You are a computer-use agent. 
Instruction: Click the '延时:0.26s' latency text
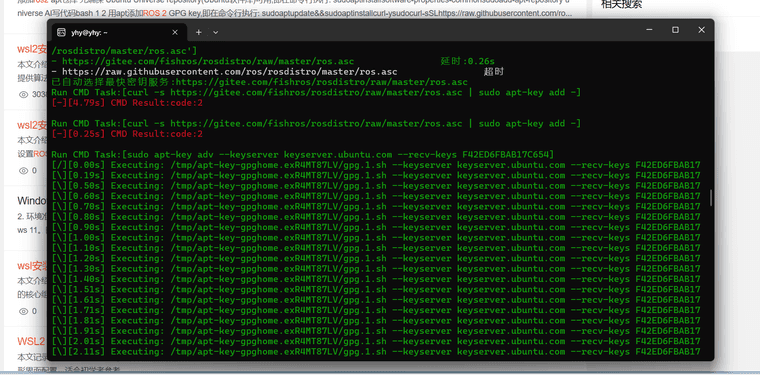(x=467, y=62)
